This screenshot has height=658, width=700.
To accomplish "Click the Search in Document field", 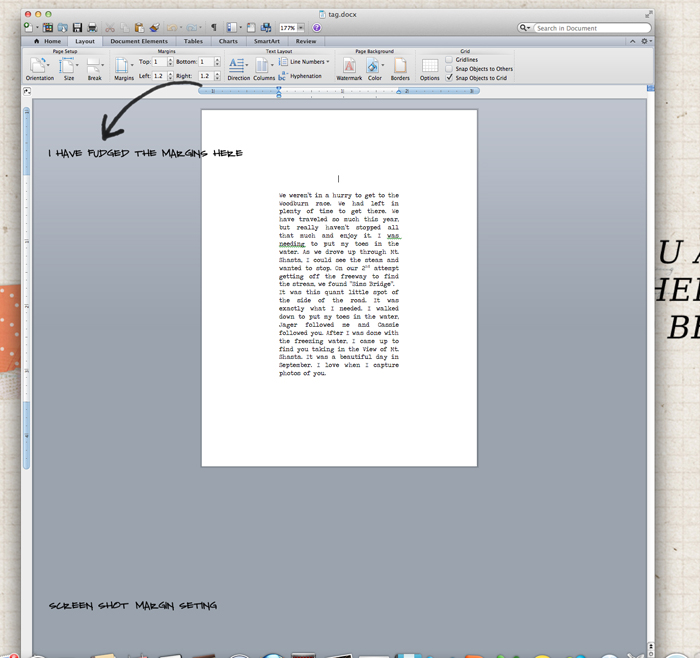I will (590, 28).
